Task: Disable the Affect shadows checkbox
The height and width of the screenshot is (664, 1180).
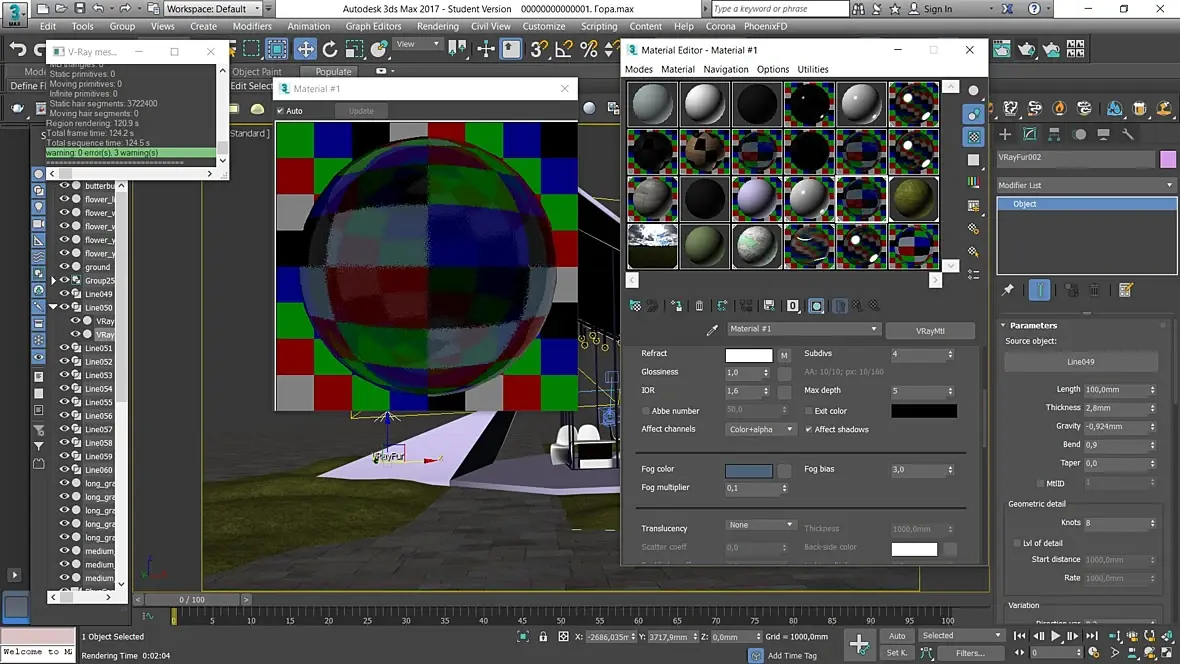Action: click(x=809, y=430)
